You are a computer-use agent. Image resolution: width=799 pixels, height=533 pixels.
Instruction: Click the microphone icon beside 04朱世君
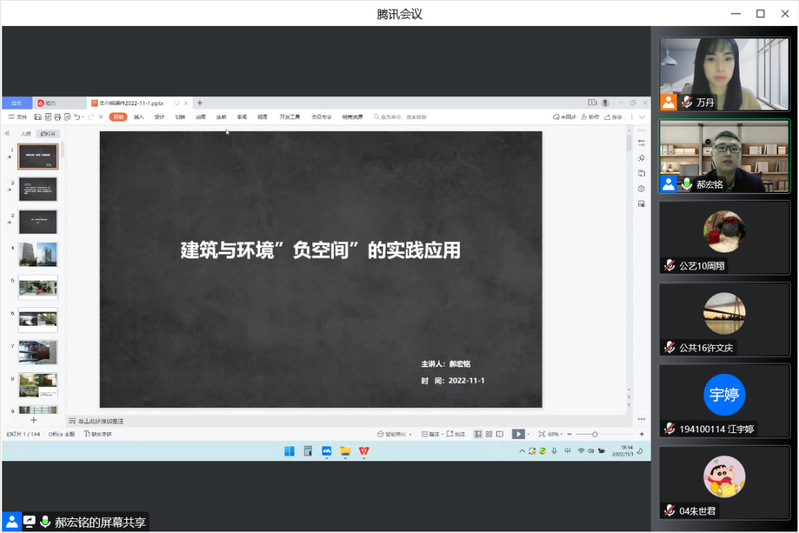click(669, 511)
